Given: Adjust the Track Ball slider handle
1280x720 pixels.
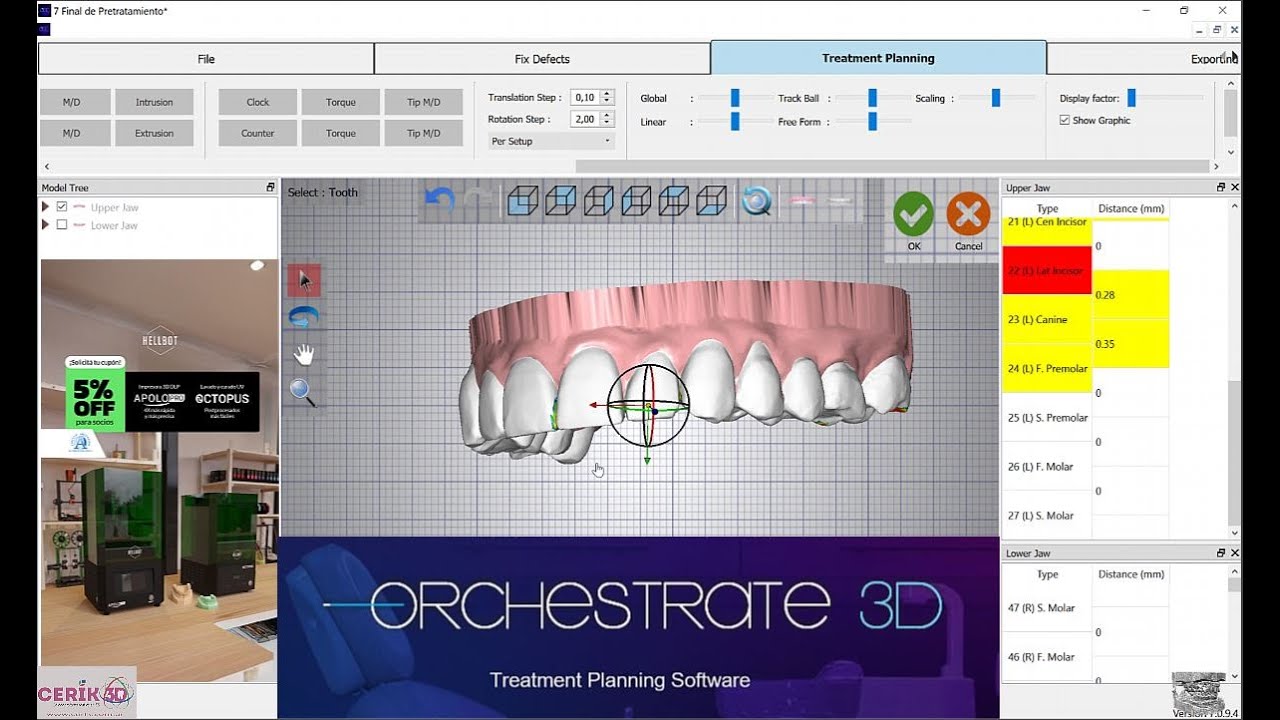Looking at the screenshot, I should click(x=872, y=97).
